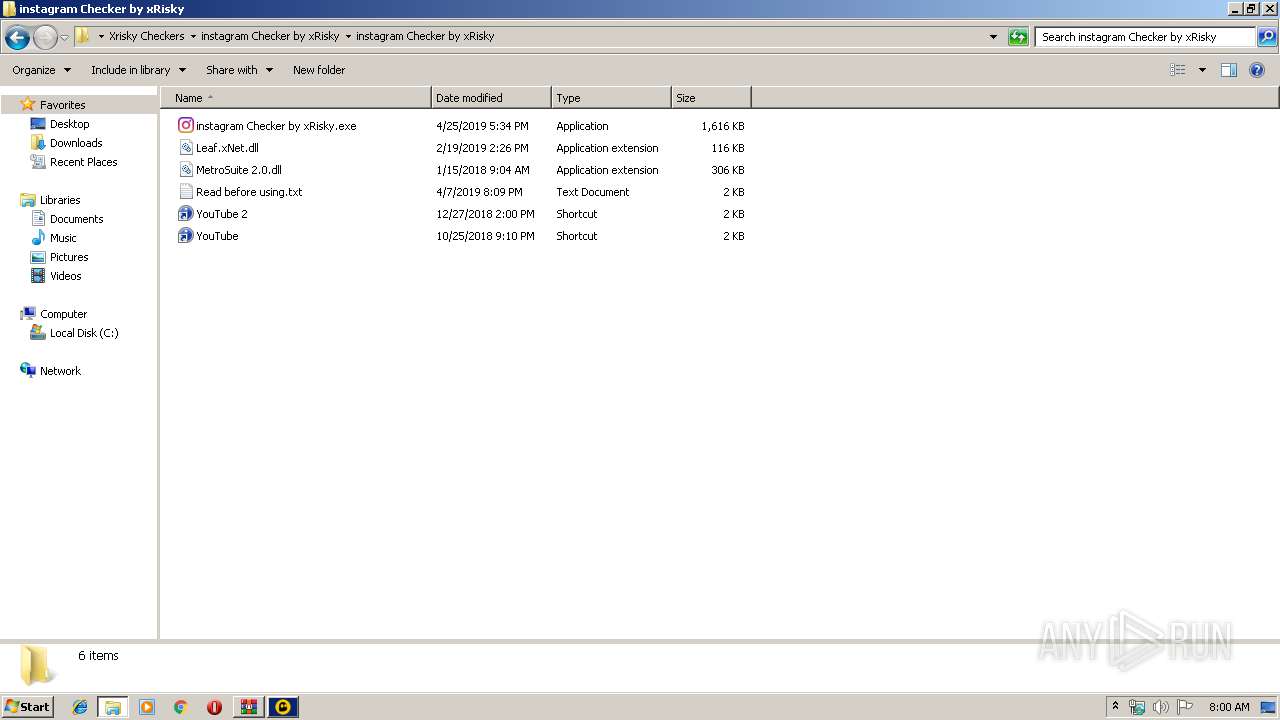Click the Action Center flag icon

point(1185,707)
